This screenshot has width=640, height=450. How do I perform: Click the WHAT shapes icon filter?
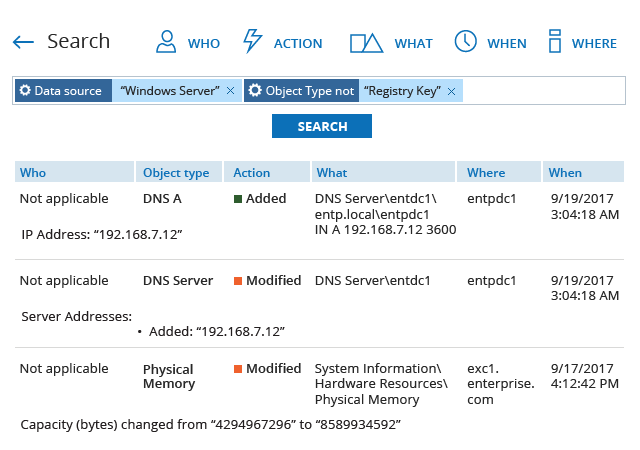pyautogui.click(x=366, y=42)
